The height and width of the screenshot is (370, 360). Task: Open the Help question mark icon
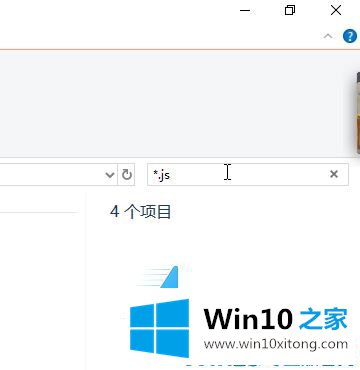(x=350, y=36)
